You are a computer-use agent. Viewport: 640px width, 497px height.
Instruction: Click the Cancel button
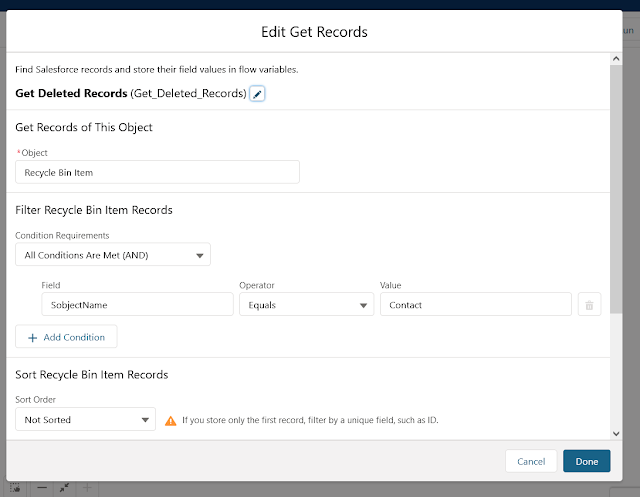[531, 461]
